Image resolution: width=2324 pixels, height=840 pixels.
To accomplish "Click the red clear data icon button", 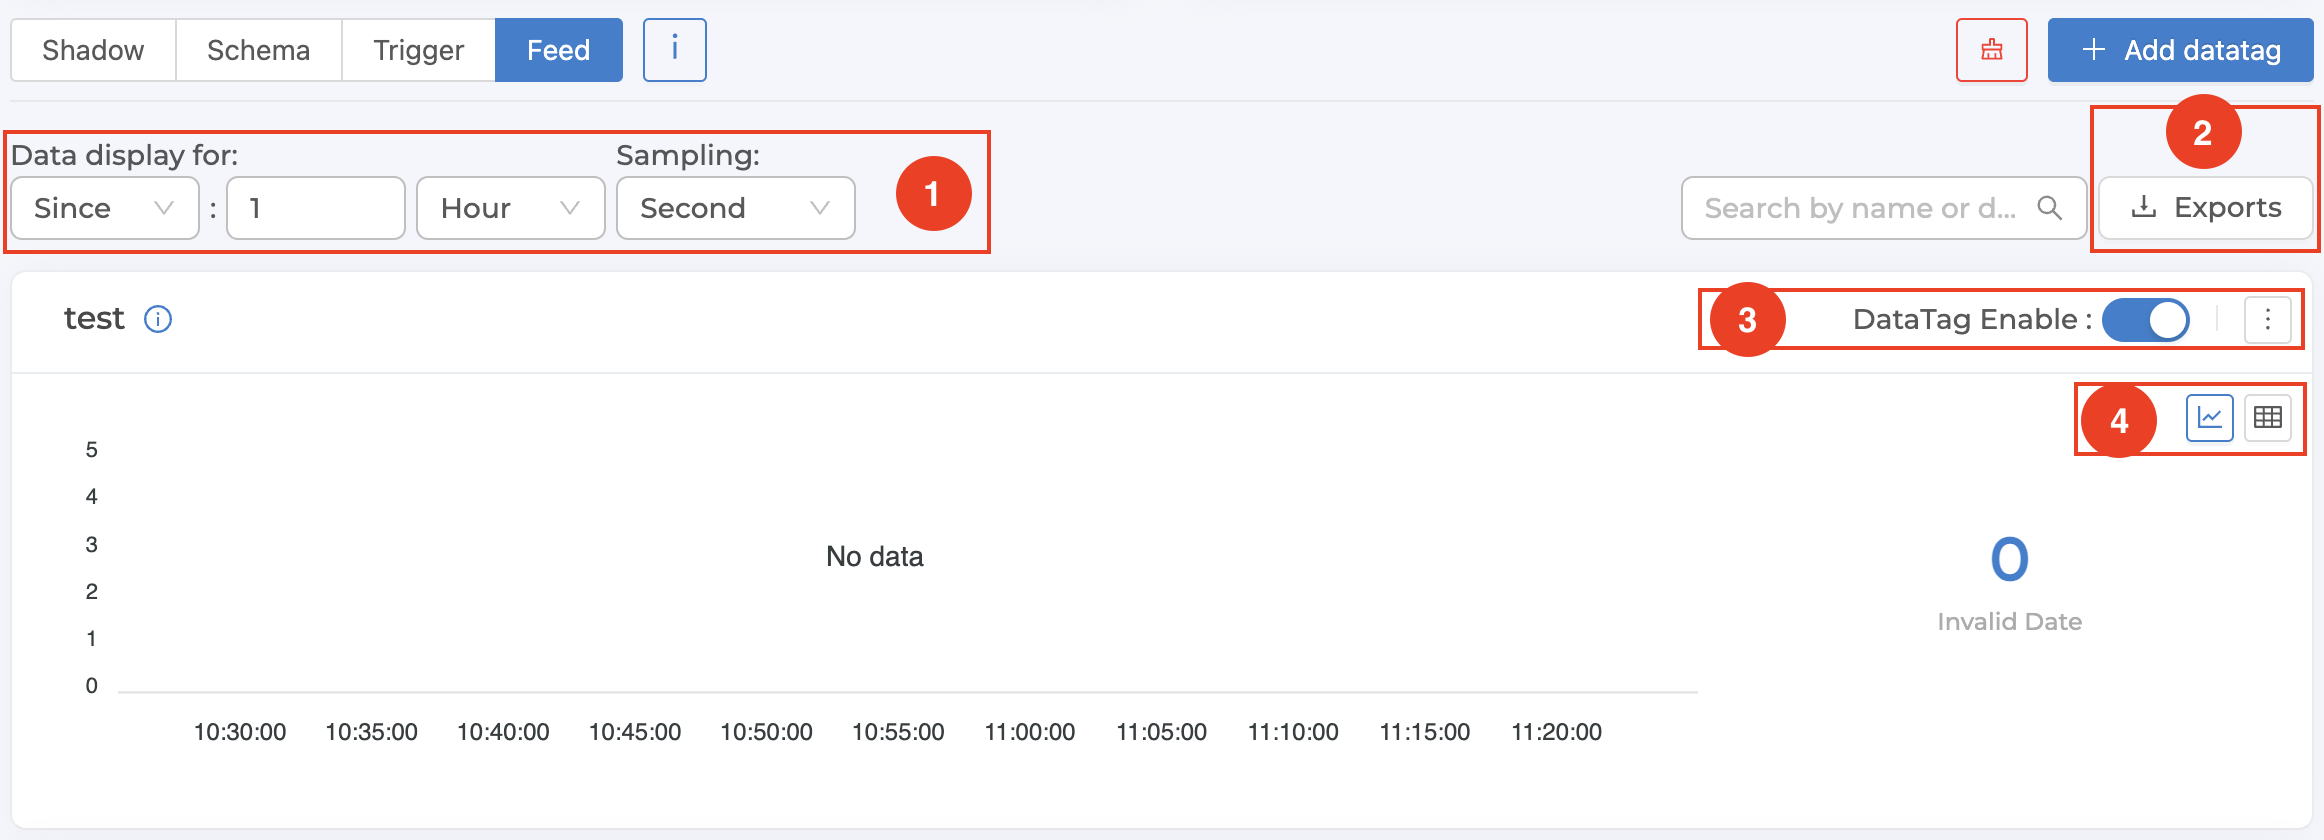I will tap(1991, 50).
